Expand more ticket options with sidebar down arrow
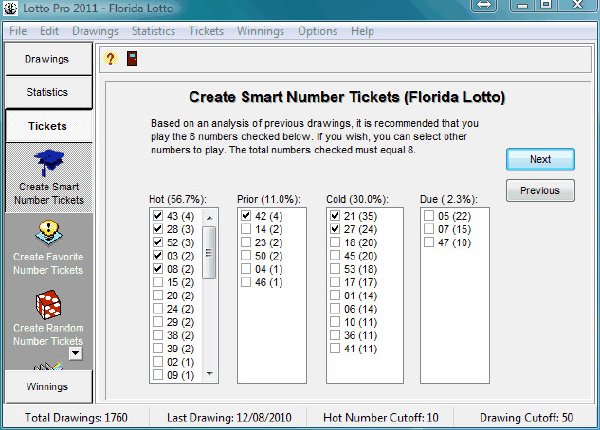Screen dimensions: 600x430 76,353
